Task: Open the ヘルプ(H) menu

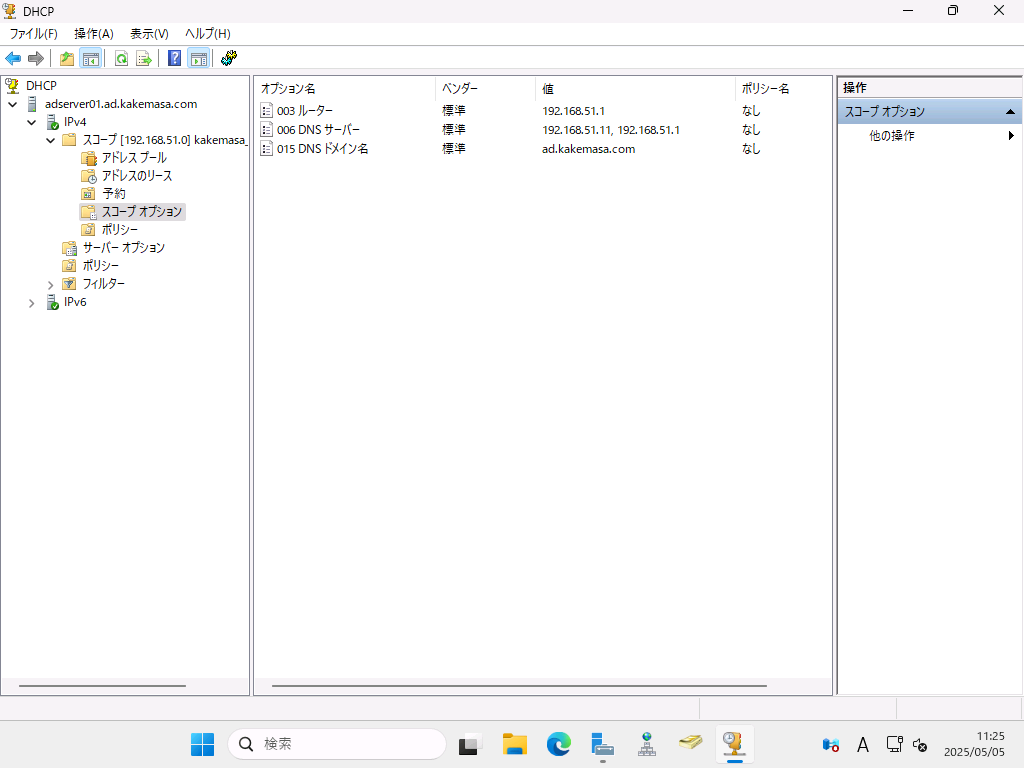Action: 208,34
